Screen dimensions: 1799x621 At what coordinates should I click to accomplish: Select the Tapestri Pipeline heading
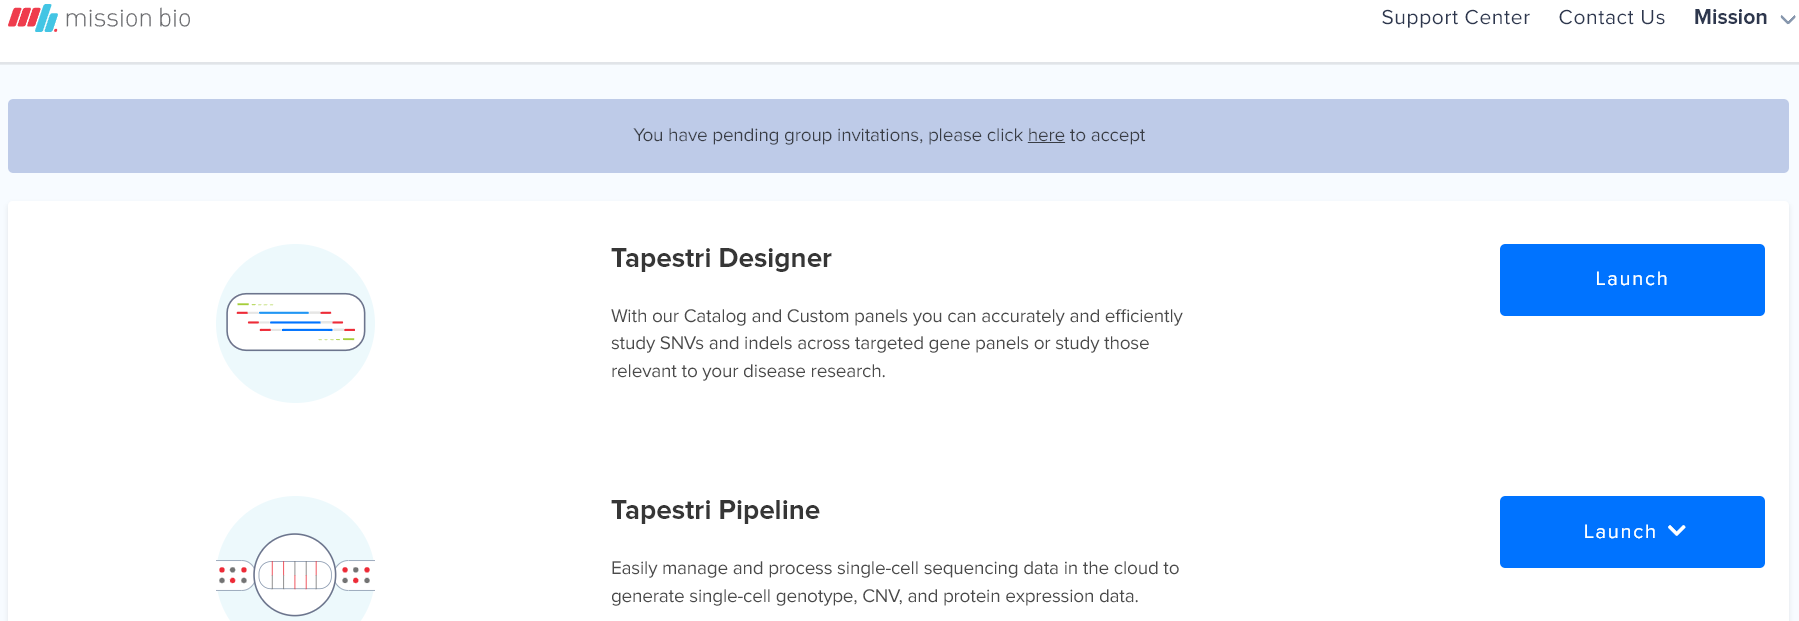coord(715,510)
